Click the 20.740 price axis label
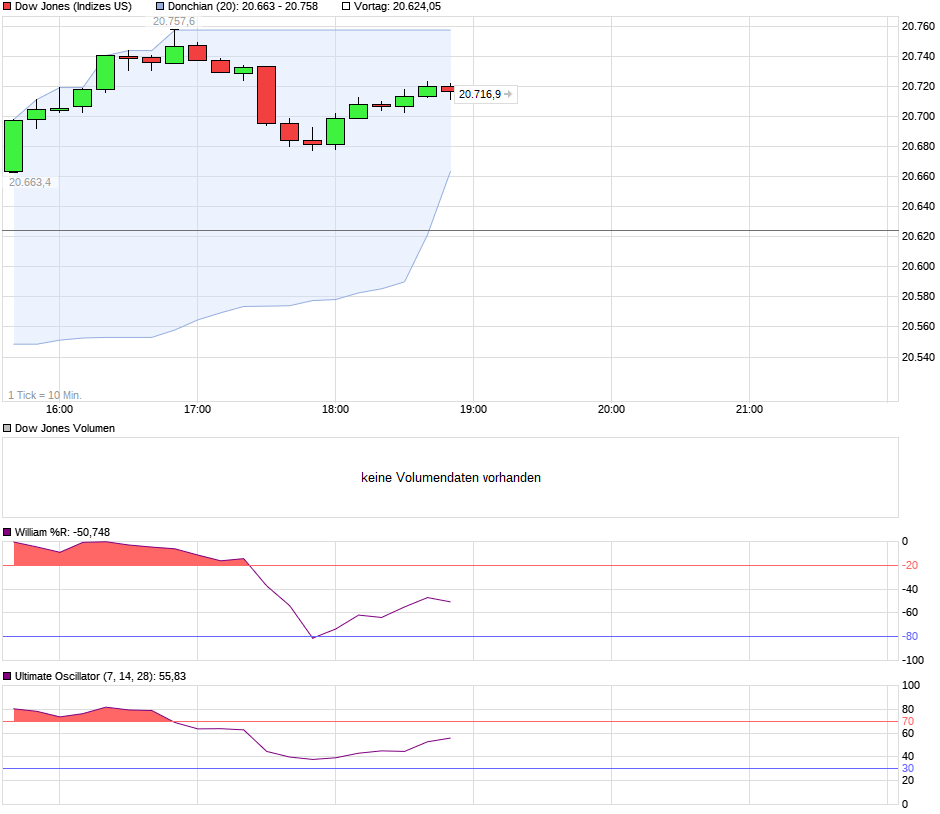The height and width of the screenshot is (814, 940). coord(918,56)
